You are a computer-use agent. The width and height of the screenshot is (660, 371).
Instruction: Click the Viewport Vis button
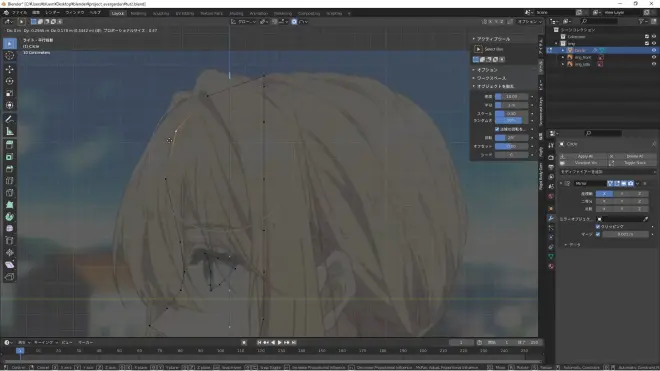coord(585,163)
